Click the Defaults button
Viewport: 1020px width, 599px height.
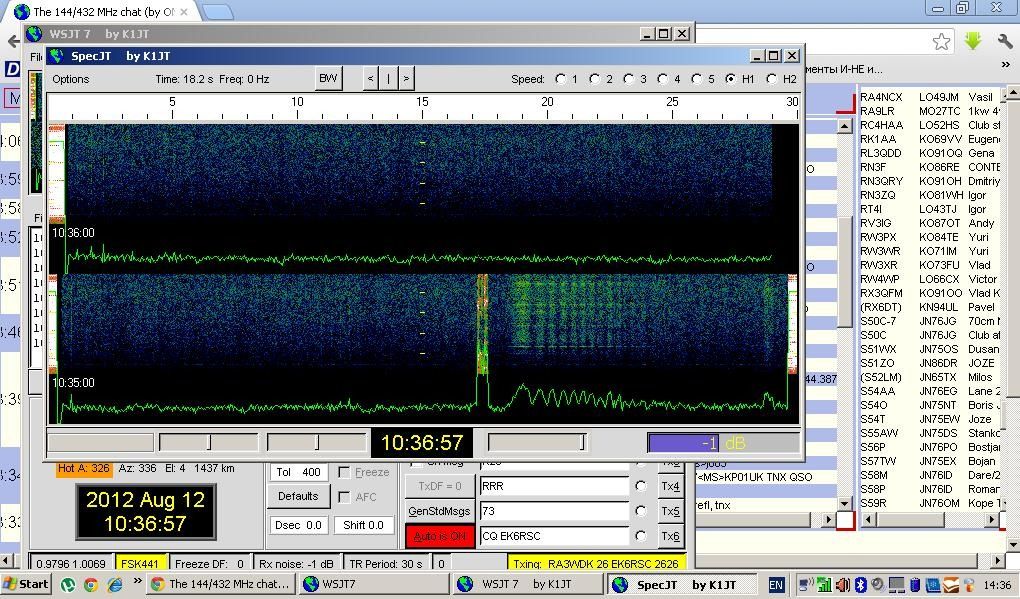click(298, 497)
